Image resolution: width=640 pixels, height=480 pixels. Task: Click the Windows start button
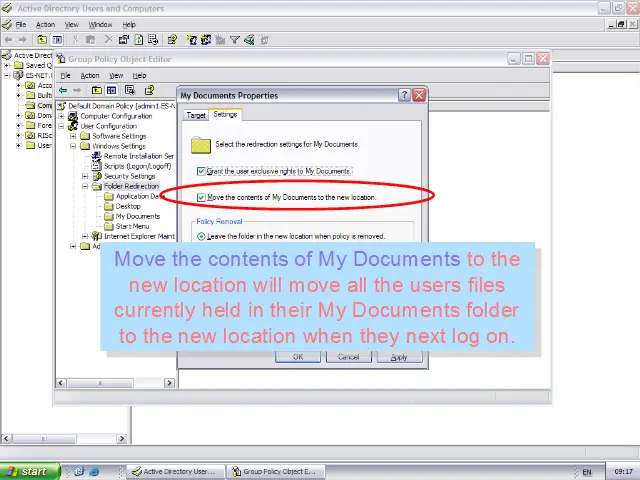point(29,471)
